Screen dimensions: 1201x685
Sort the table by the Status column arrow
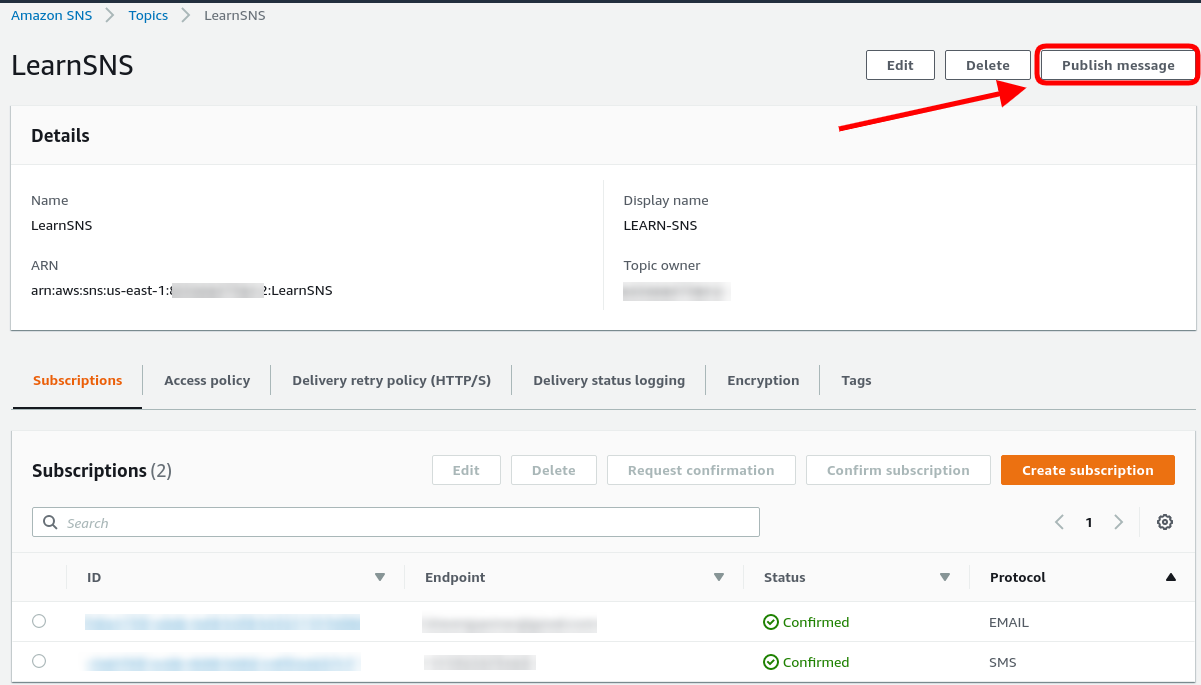pyautogui.click(x=944, y=577)
